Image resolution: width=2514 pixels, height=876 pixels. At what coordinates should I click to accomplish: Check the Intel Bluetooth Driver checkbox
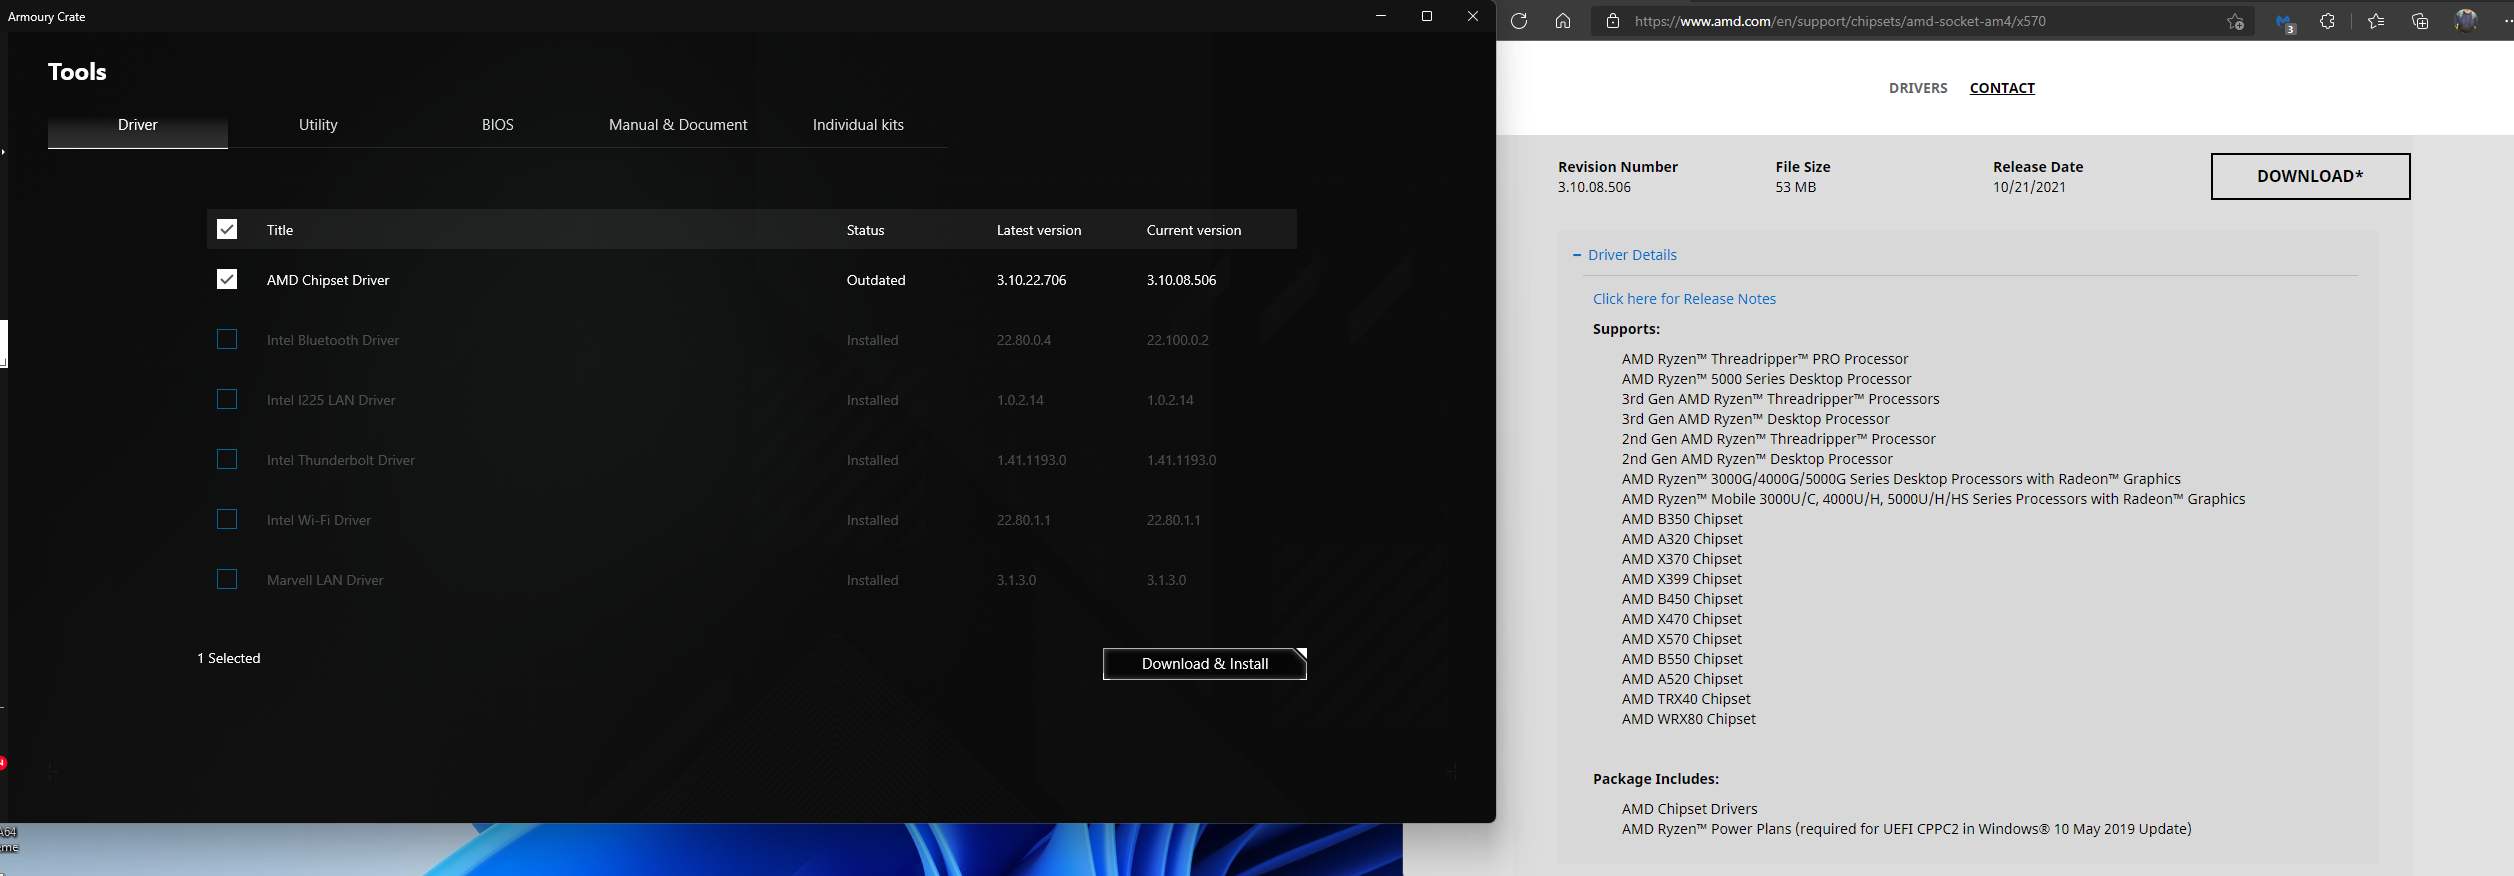(227, 339)
